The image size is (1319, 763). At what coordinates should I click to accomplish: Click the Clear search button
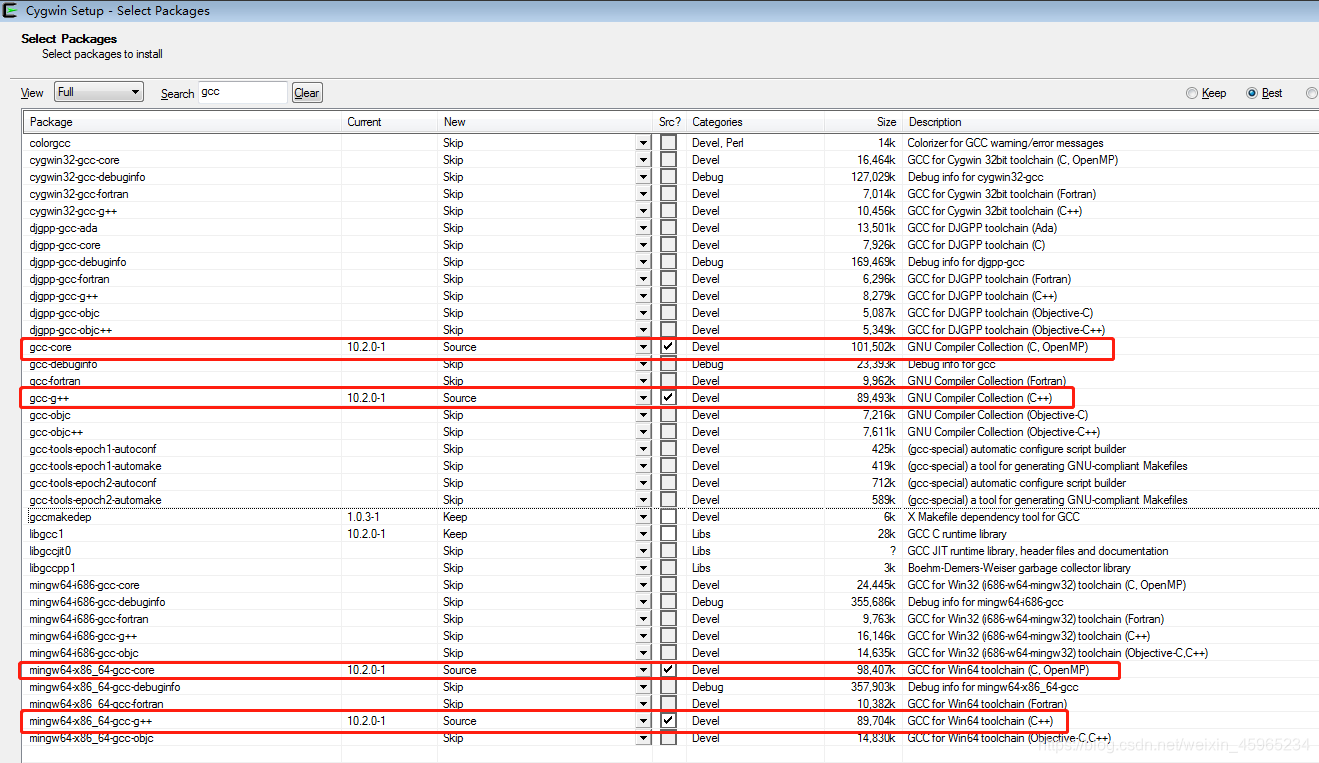click(307, 93)
